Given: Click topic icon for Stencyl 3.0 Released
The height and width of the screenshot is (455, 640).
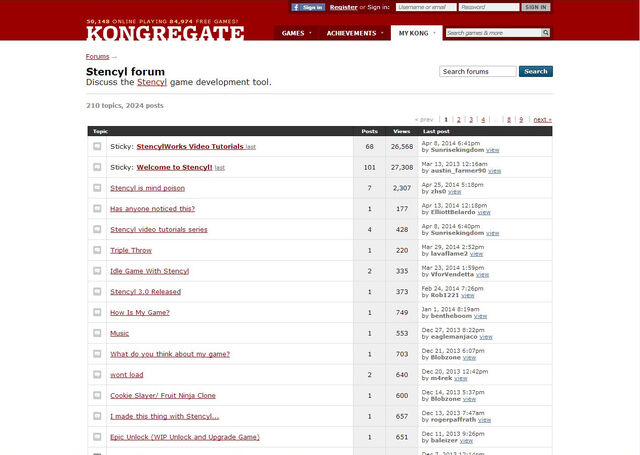Looking at the screenshot, I should click(97, 291).
